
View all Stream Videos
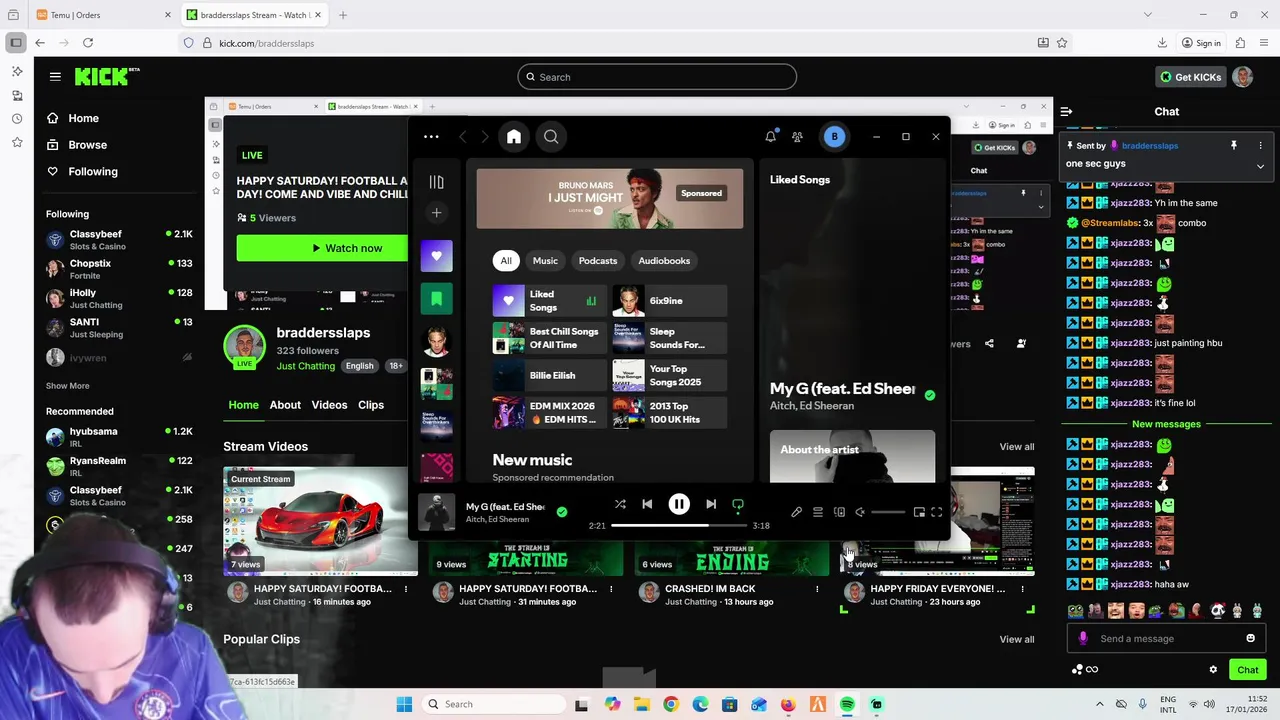(x=1017, y=447)
